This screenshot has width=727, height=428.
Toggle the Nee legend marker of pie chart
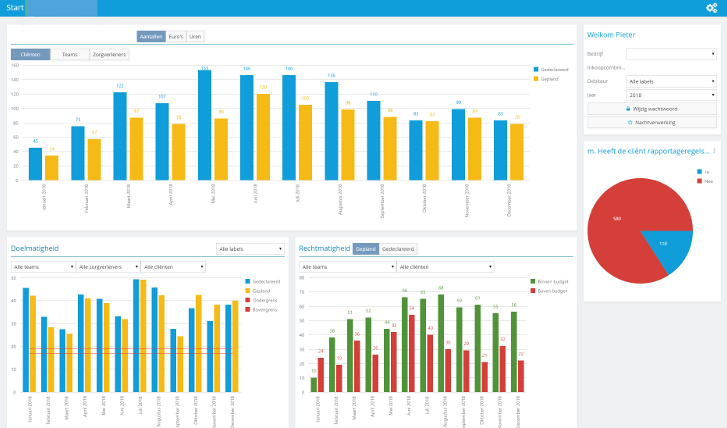coord(699,181)
